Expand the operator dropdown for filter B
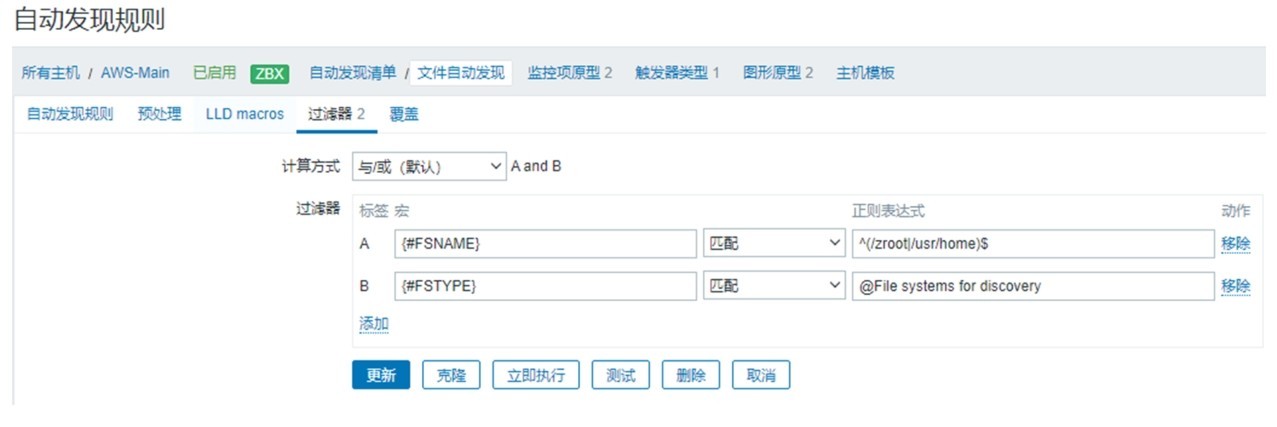 [x=774, y=286]
